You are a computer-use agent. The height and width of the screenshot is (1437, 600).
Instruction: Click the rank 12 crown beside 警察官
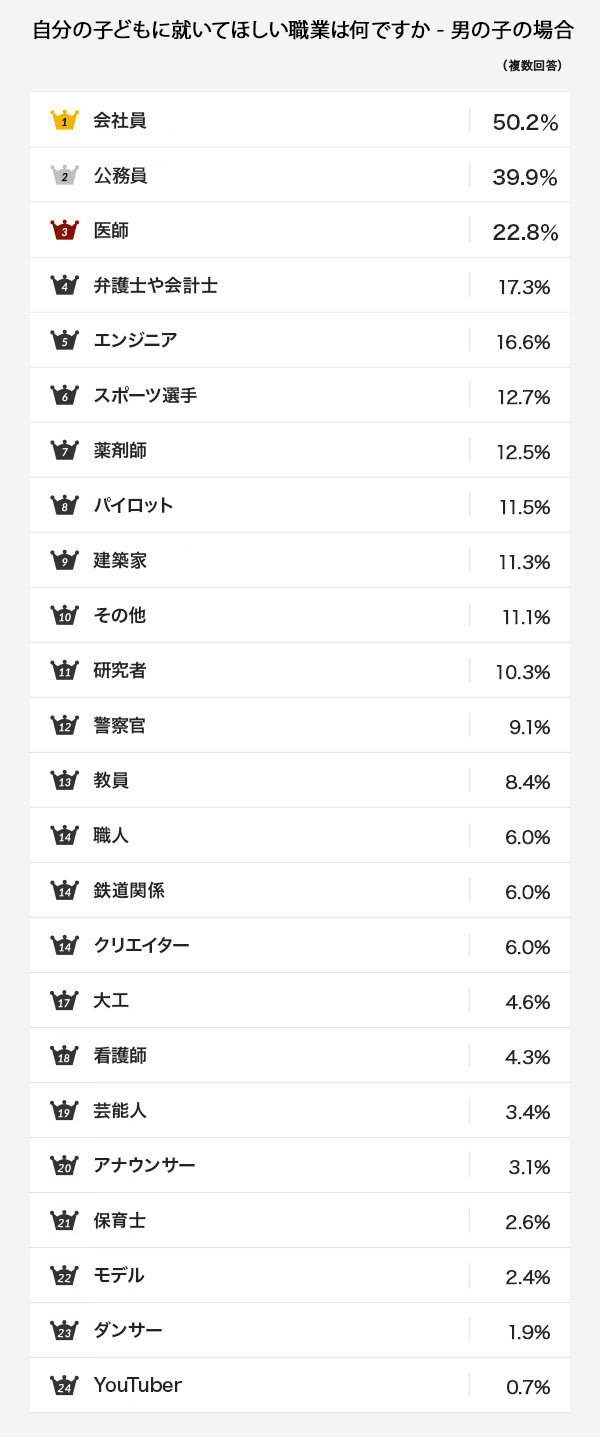pyautogui.click(x=64, y=725)
